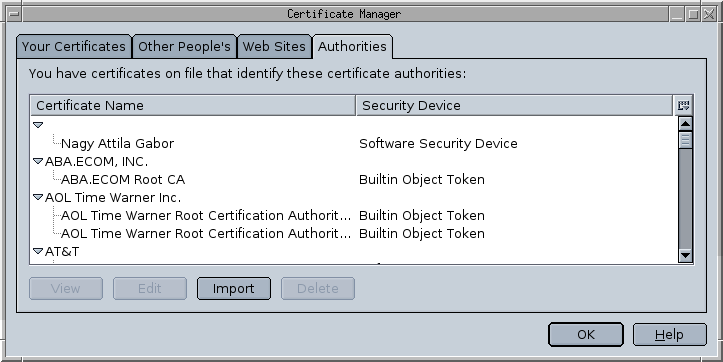Open the Web Sites tab
The height and width of the screenshot is (362, 723).
pos(274,47)
